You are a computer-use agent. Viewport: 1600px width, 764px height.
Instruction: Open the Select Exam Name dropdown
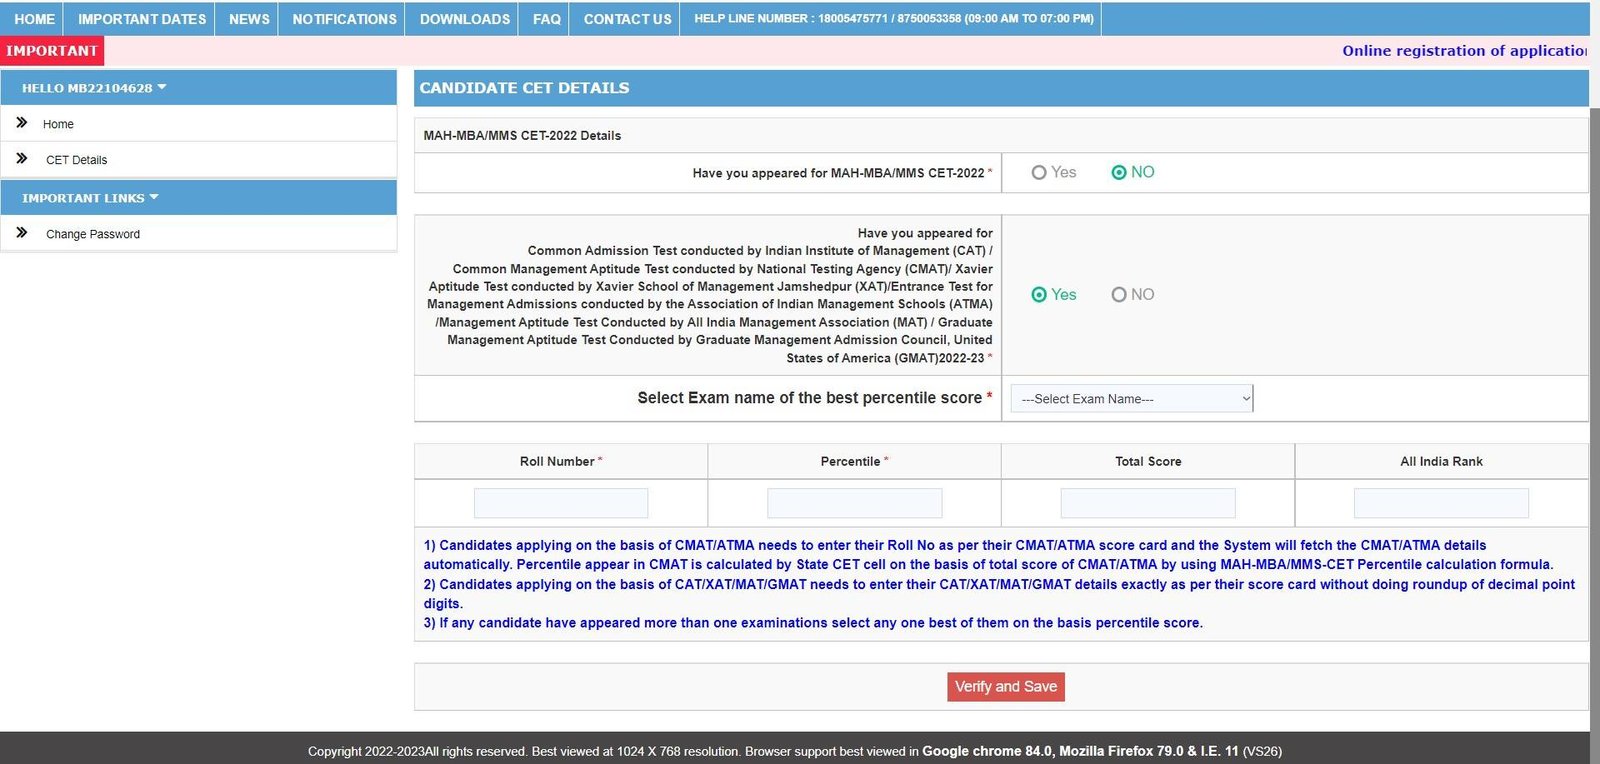(x=1132, y=398)
